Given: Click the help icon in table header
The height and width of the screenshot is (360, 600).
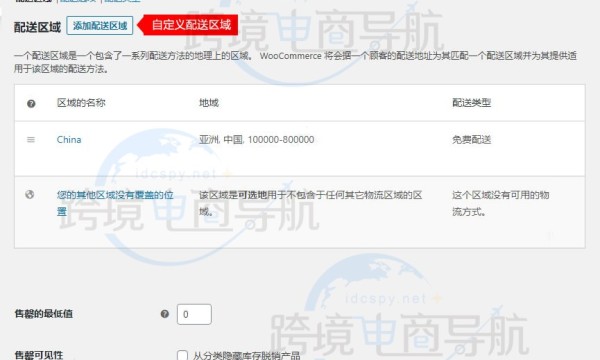Looking at the screenshot, I should pyautogui.click(x=31, y=103).
